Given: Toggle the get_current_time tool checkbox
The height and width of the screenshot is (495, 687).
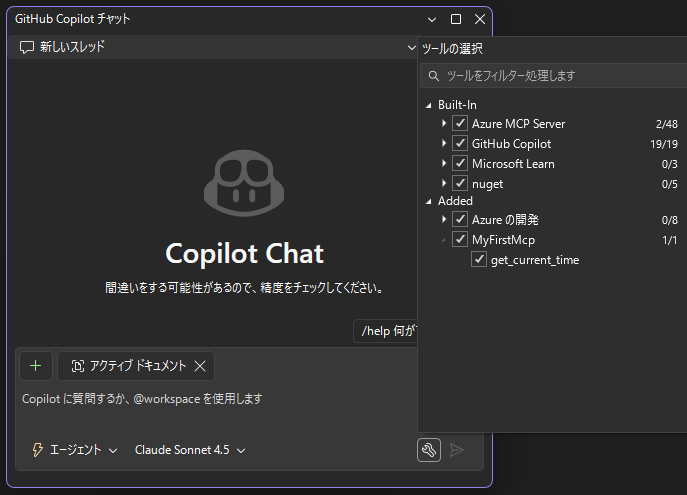Looking at the screenshot, I should 479,260.
